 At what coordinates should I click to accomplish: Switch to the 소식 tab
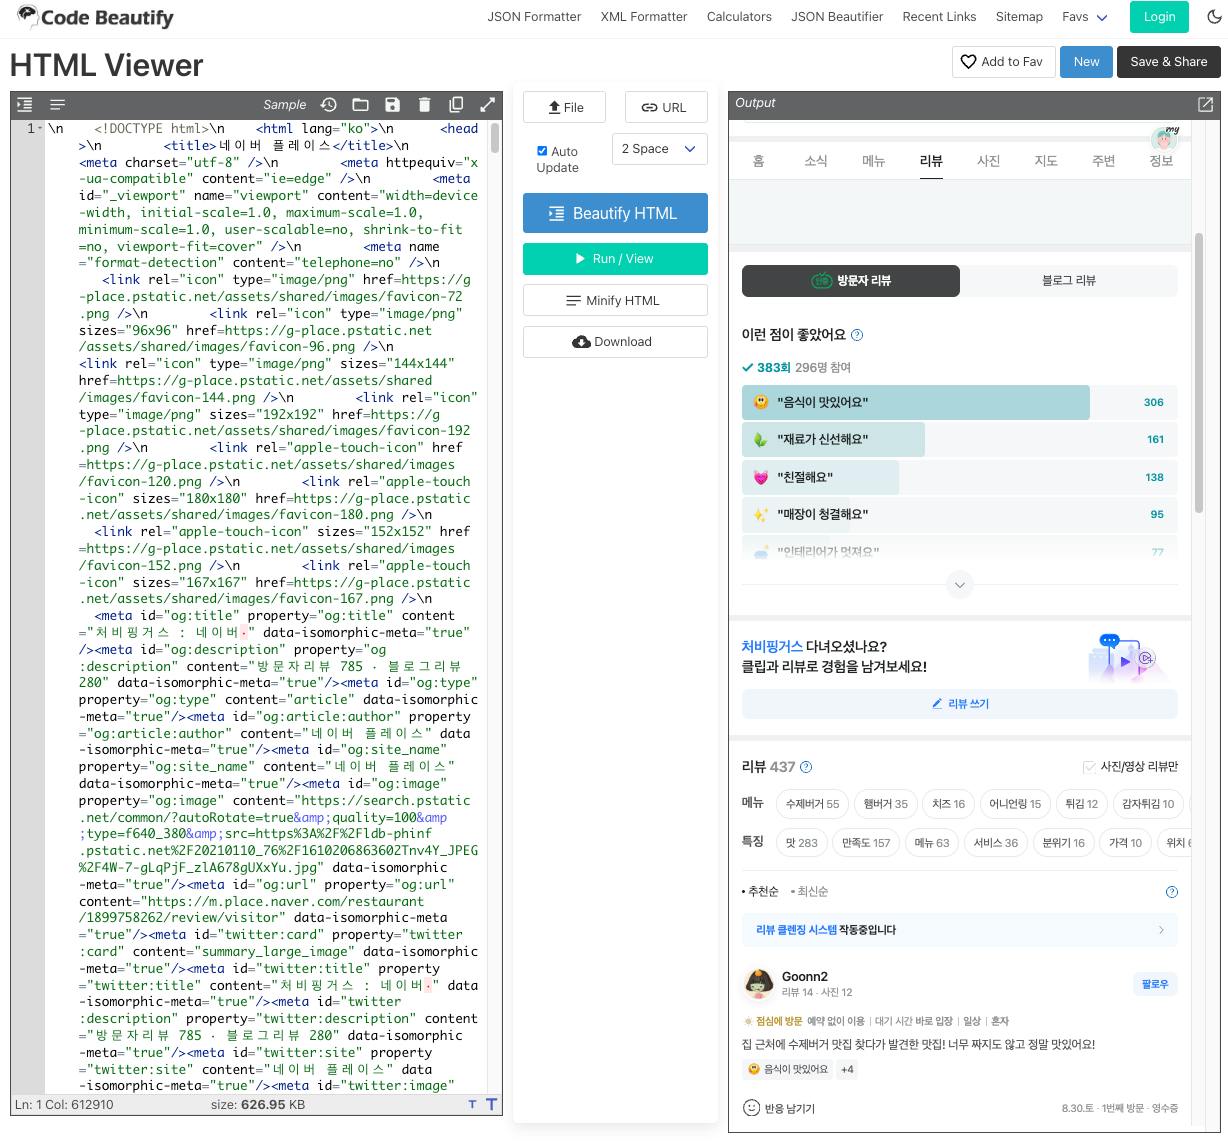point(816,161)
